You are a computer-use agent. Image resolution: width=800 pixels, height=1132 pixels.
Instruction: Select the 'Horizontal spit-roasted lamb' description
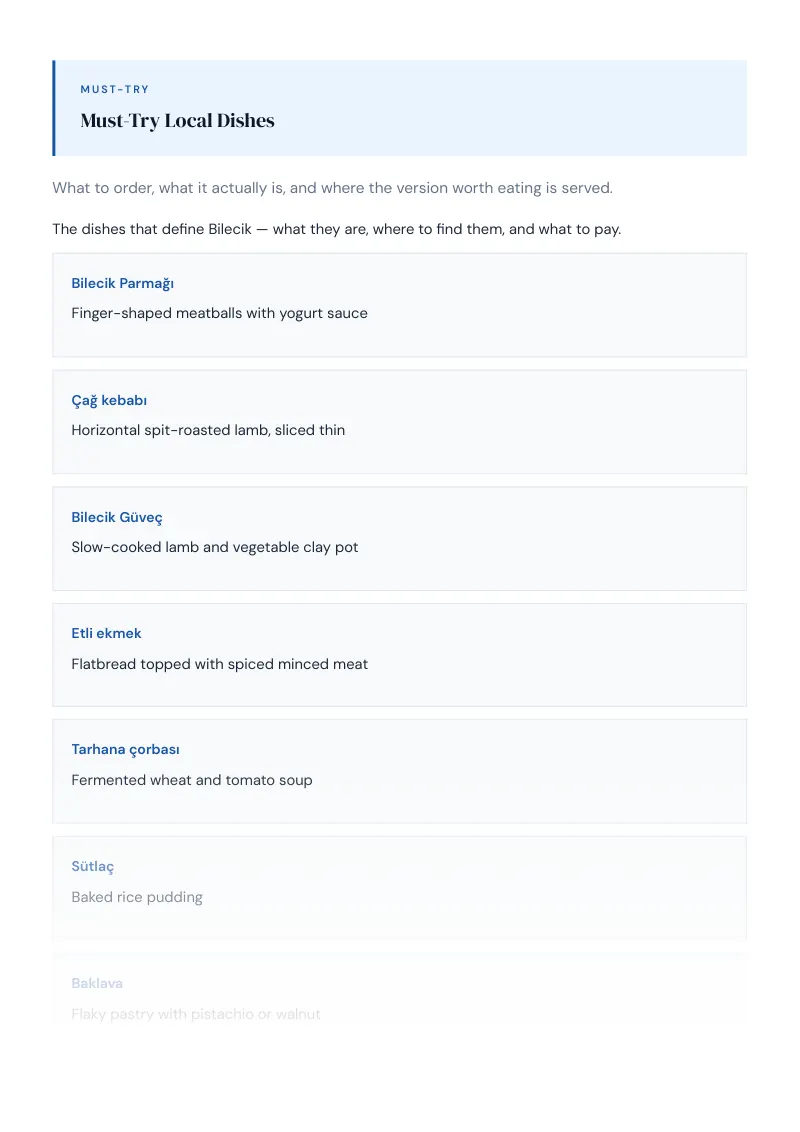(208, 430)
